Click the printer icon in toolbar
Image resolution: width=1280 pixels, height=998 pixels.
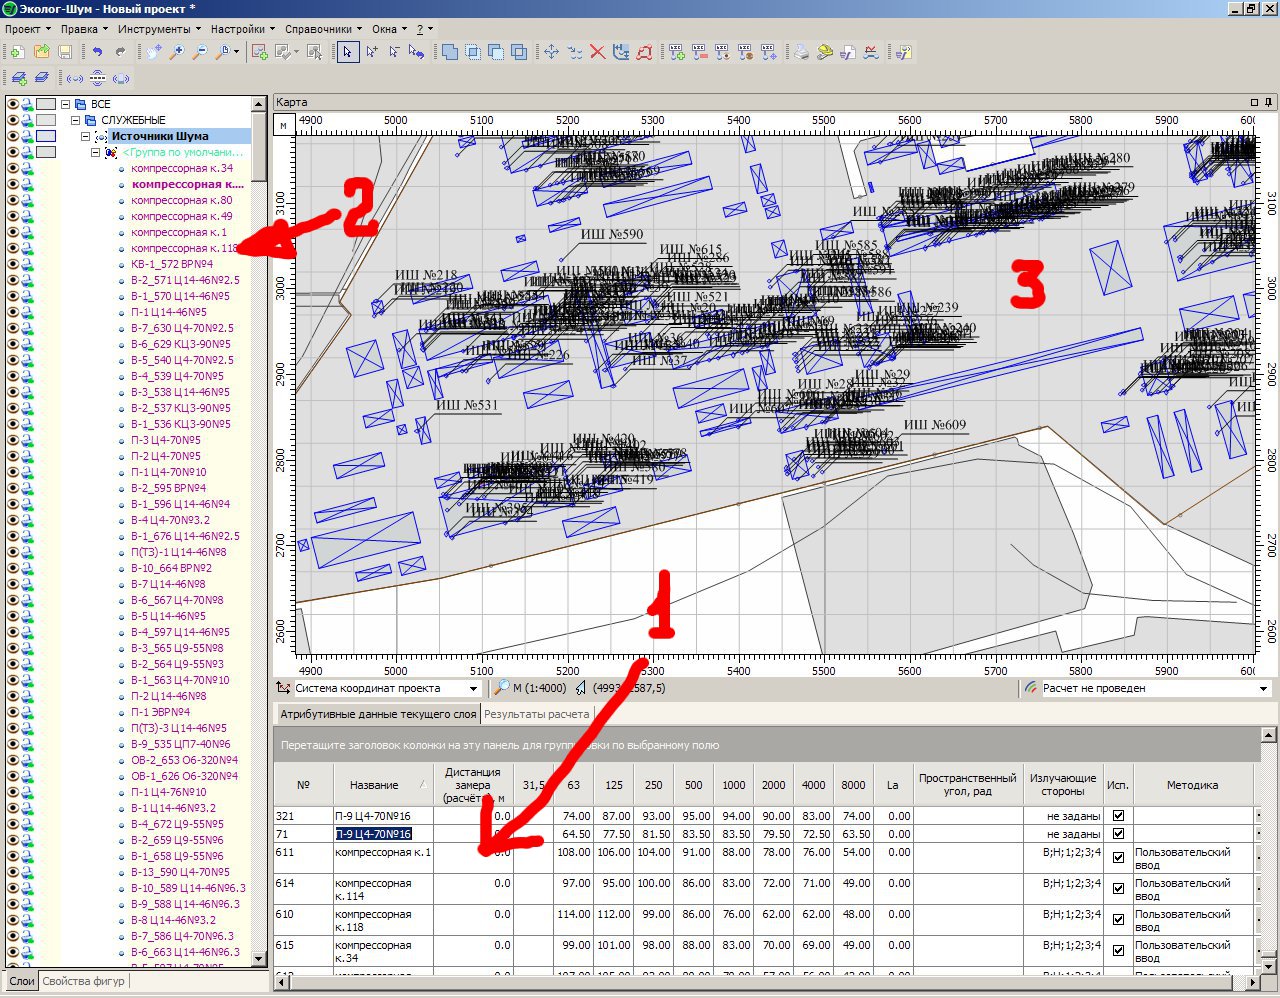801,52
